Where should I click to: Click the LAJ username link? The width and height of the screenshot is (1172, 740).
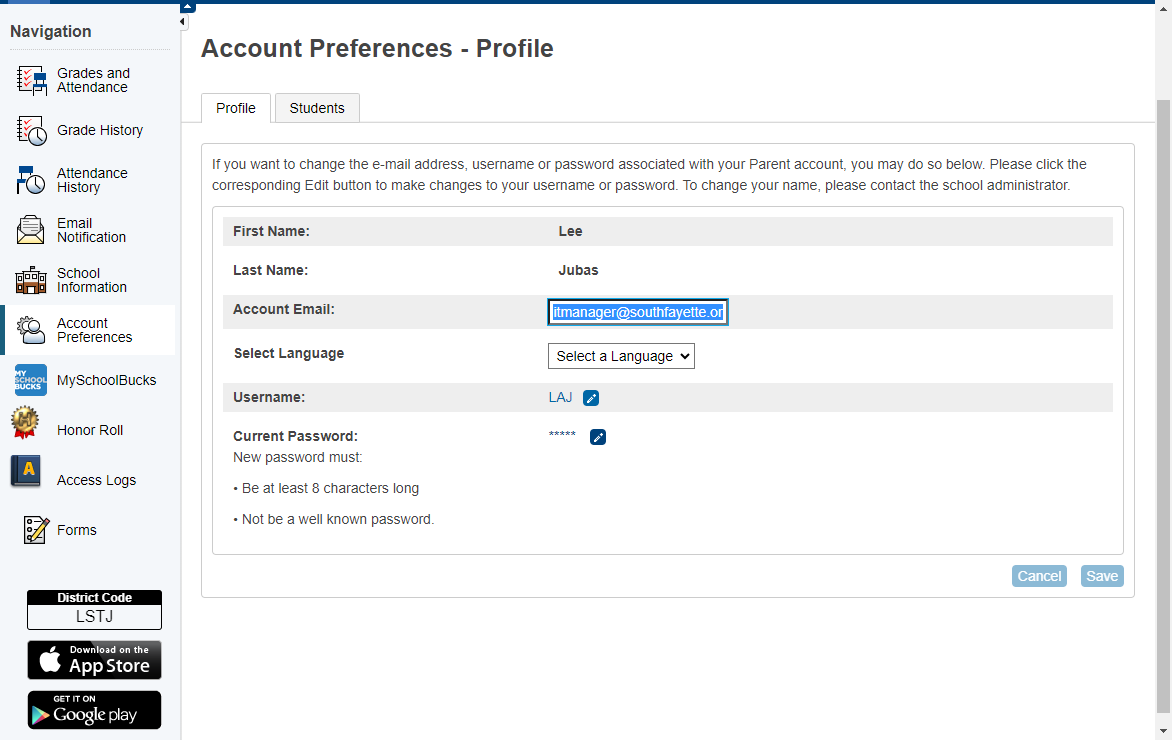[x=561, y=398]
